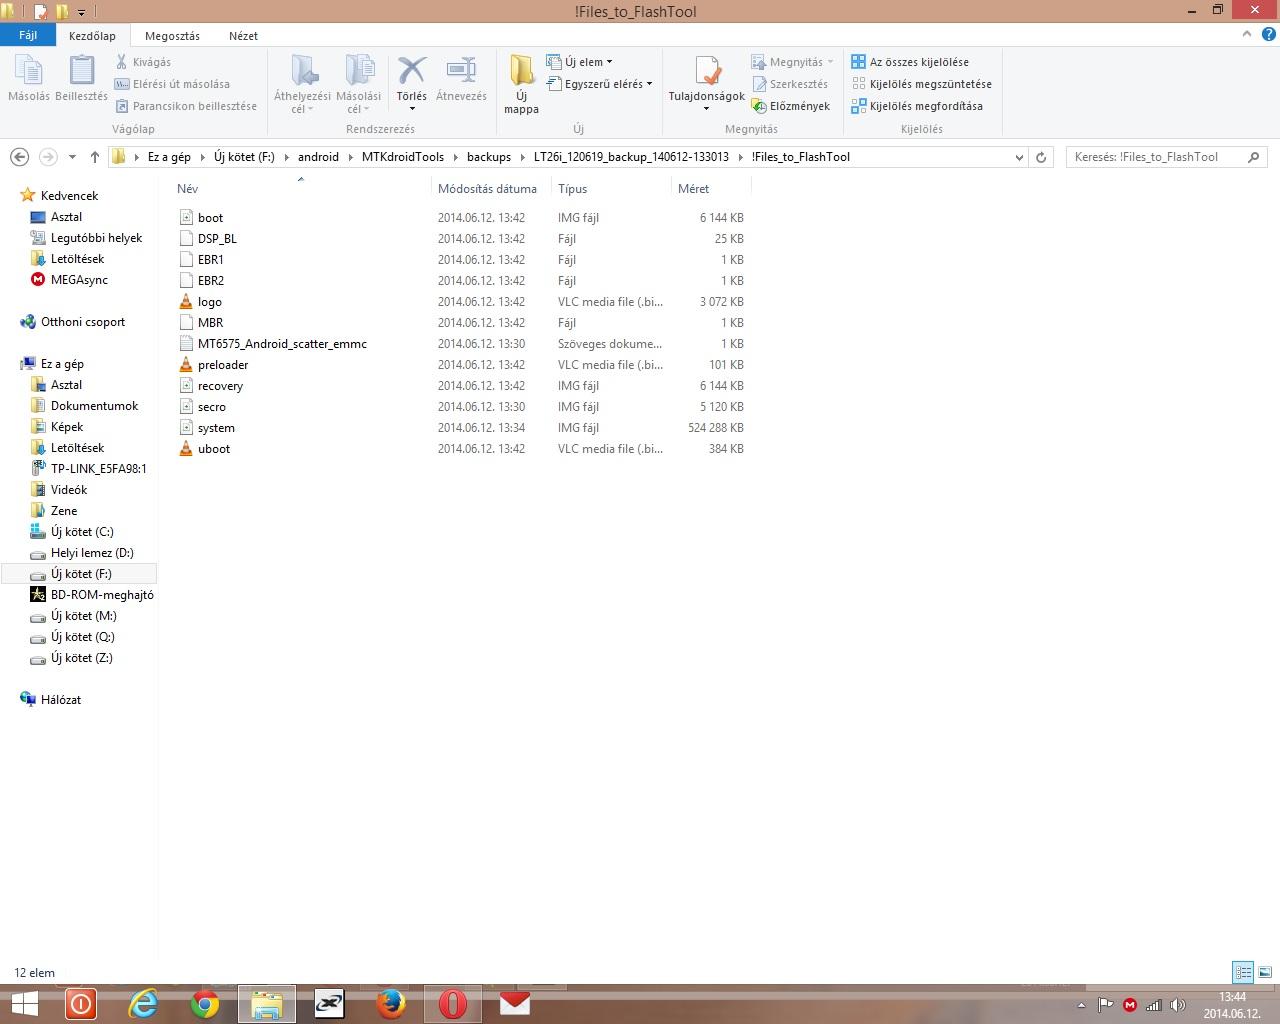Screen dimensions: 1280x1024
Task: Click the backups breadcrumb segment
Action: click(489, 157)
